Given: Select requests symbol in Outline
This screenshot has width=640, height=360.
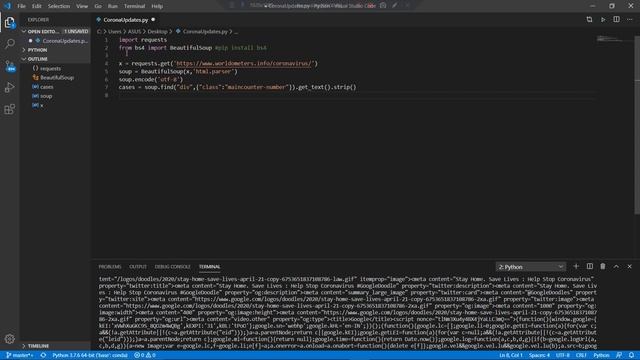Looking at the screenshot, I should point(50,69).
